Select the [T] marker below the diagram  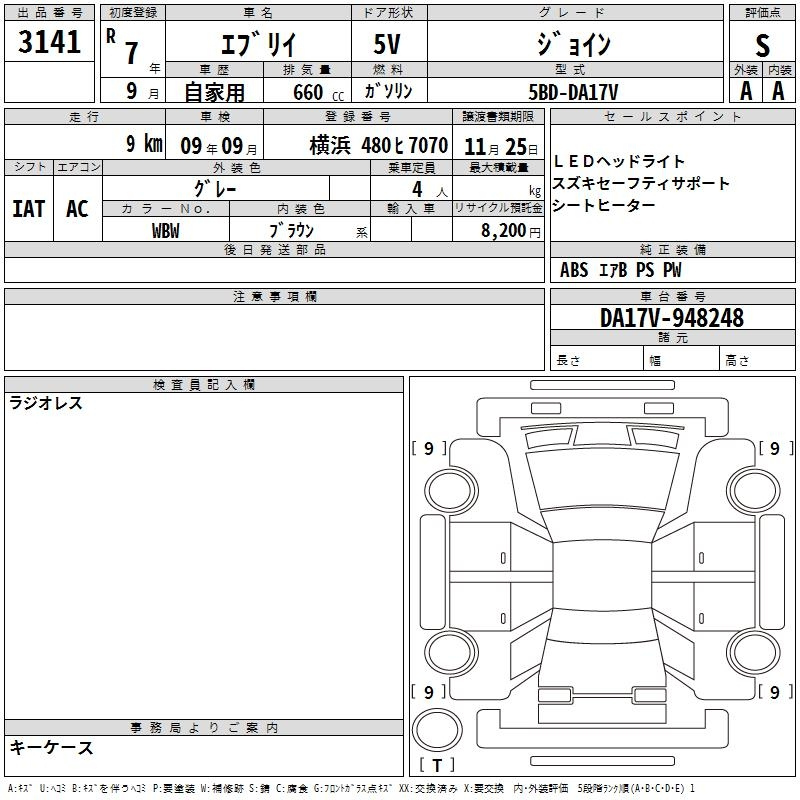click(436, 766)
